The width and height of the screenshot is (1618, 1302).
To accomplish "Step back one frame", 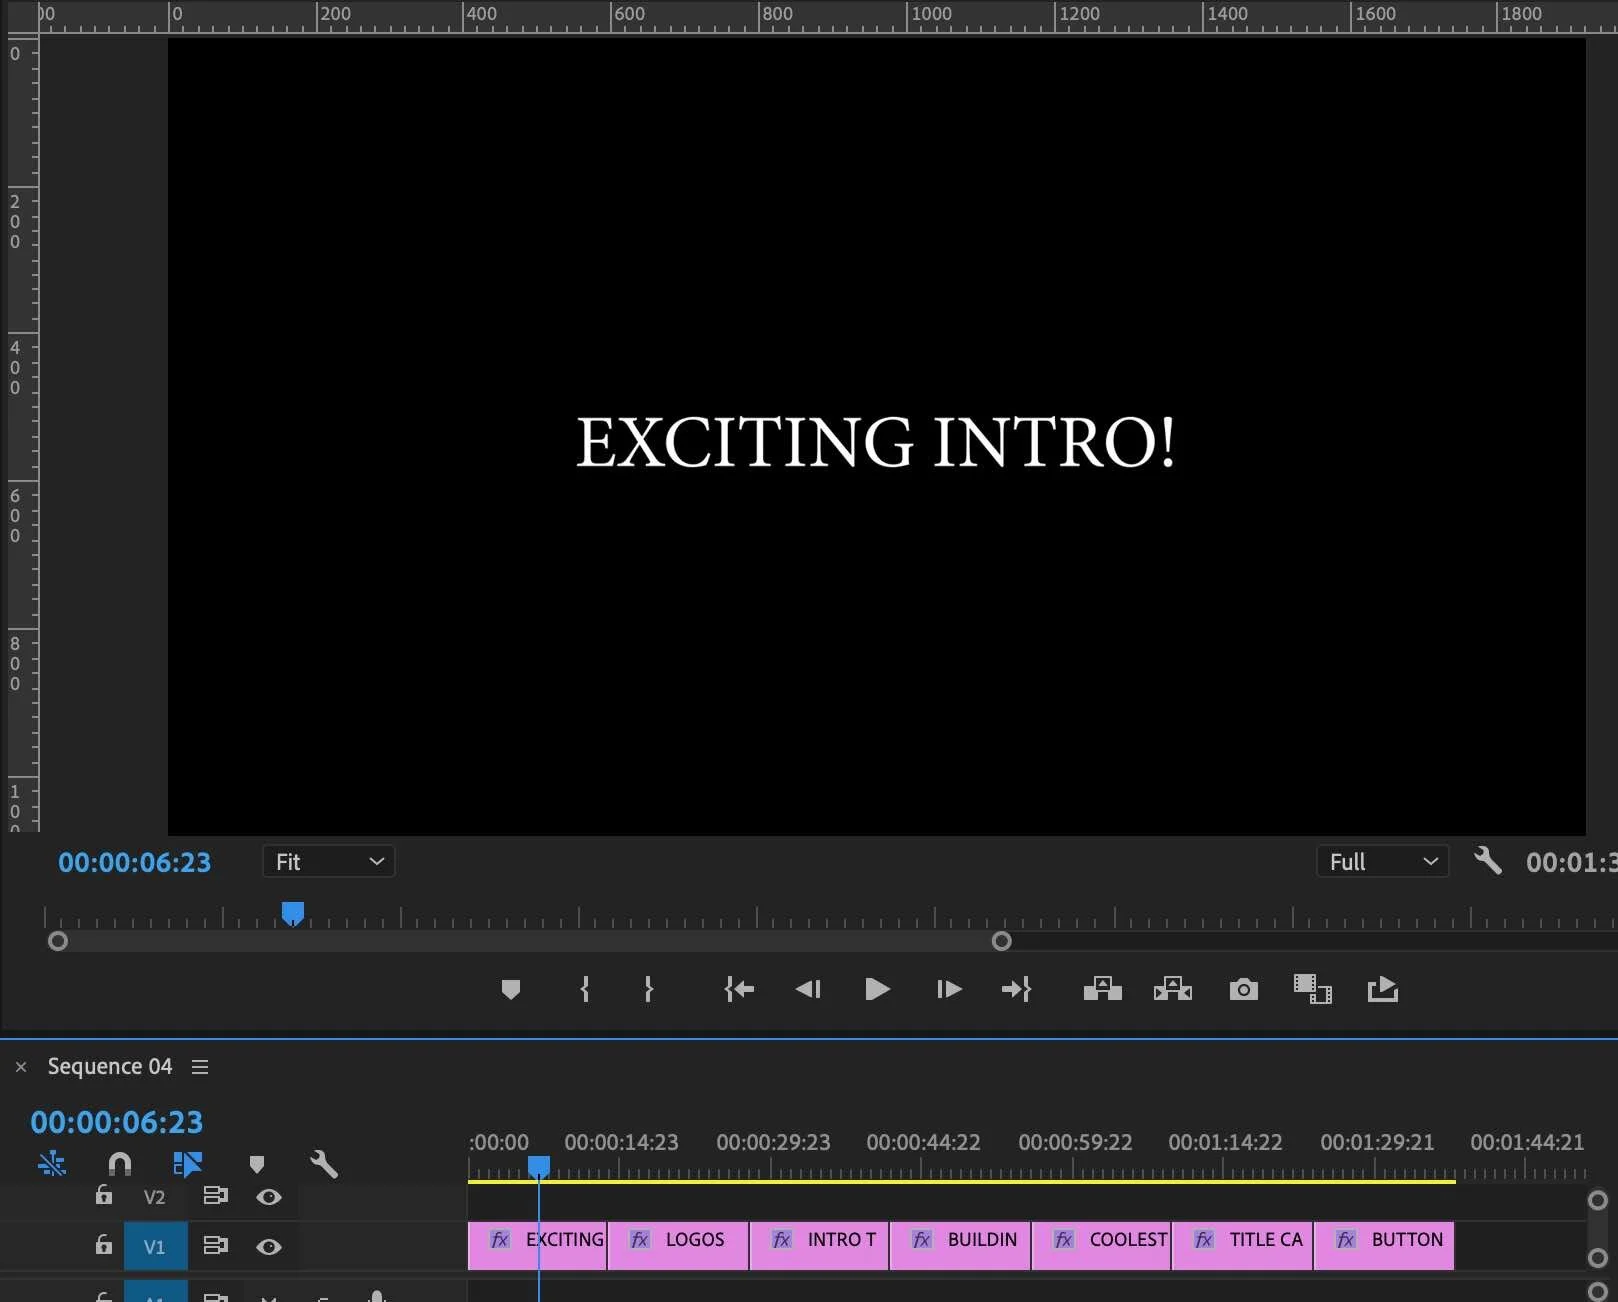I will (x=808, y=990).
